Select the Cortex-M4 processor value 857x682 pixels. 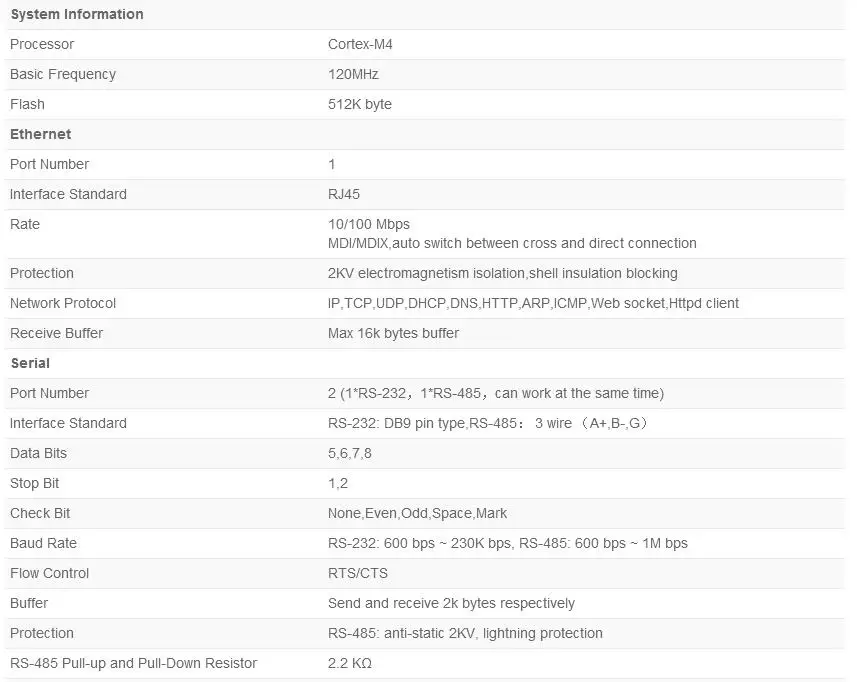[x=360, y=44]
